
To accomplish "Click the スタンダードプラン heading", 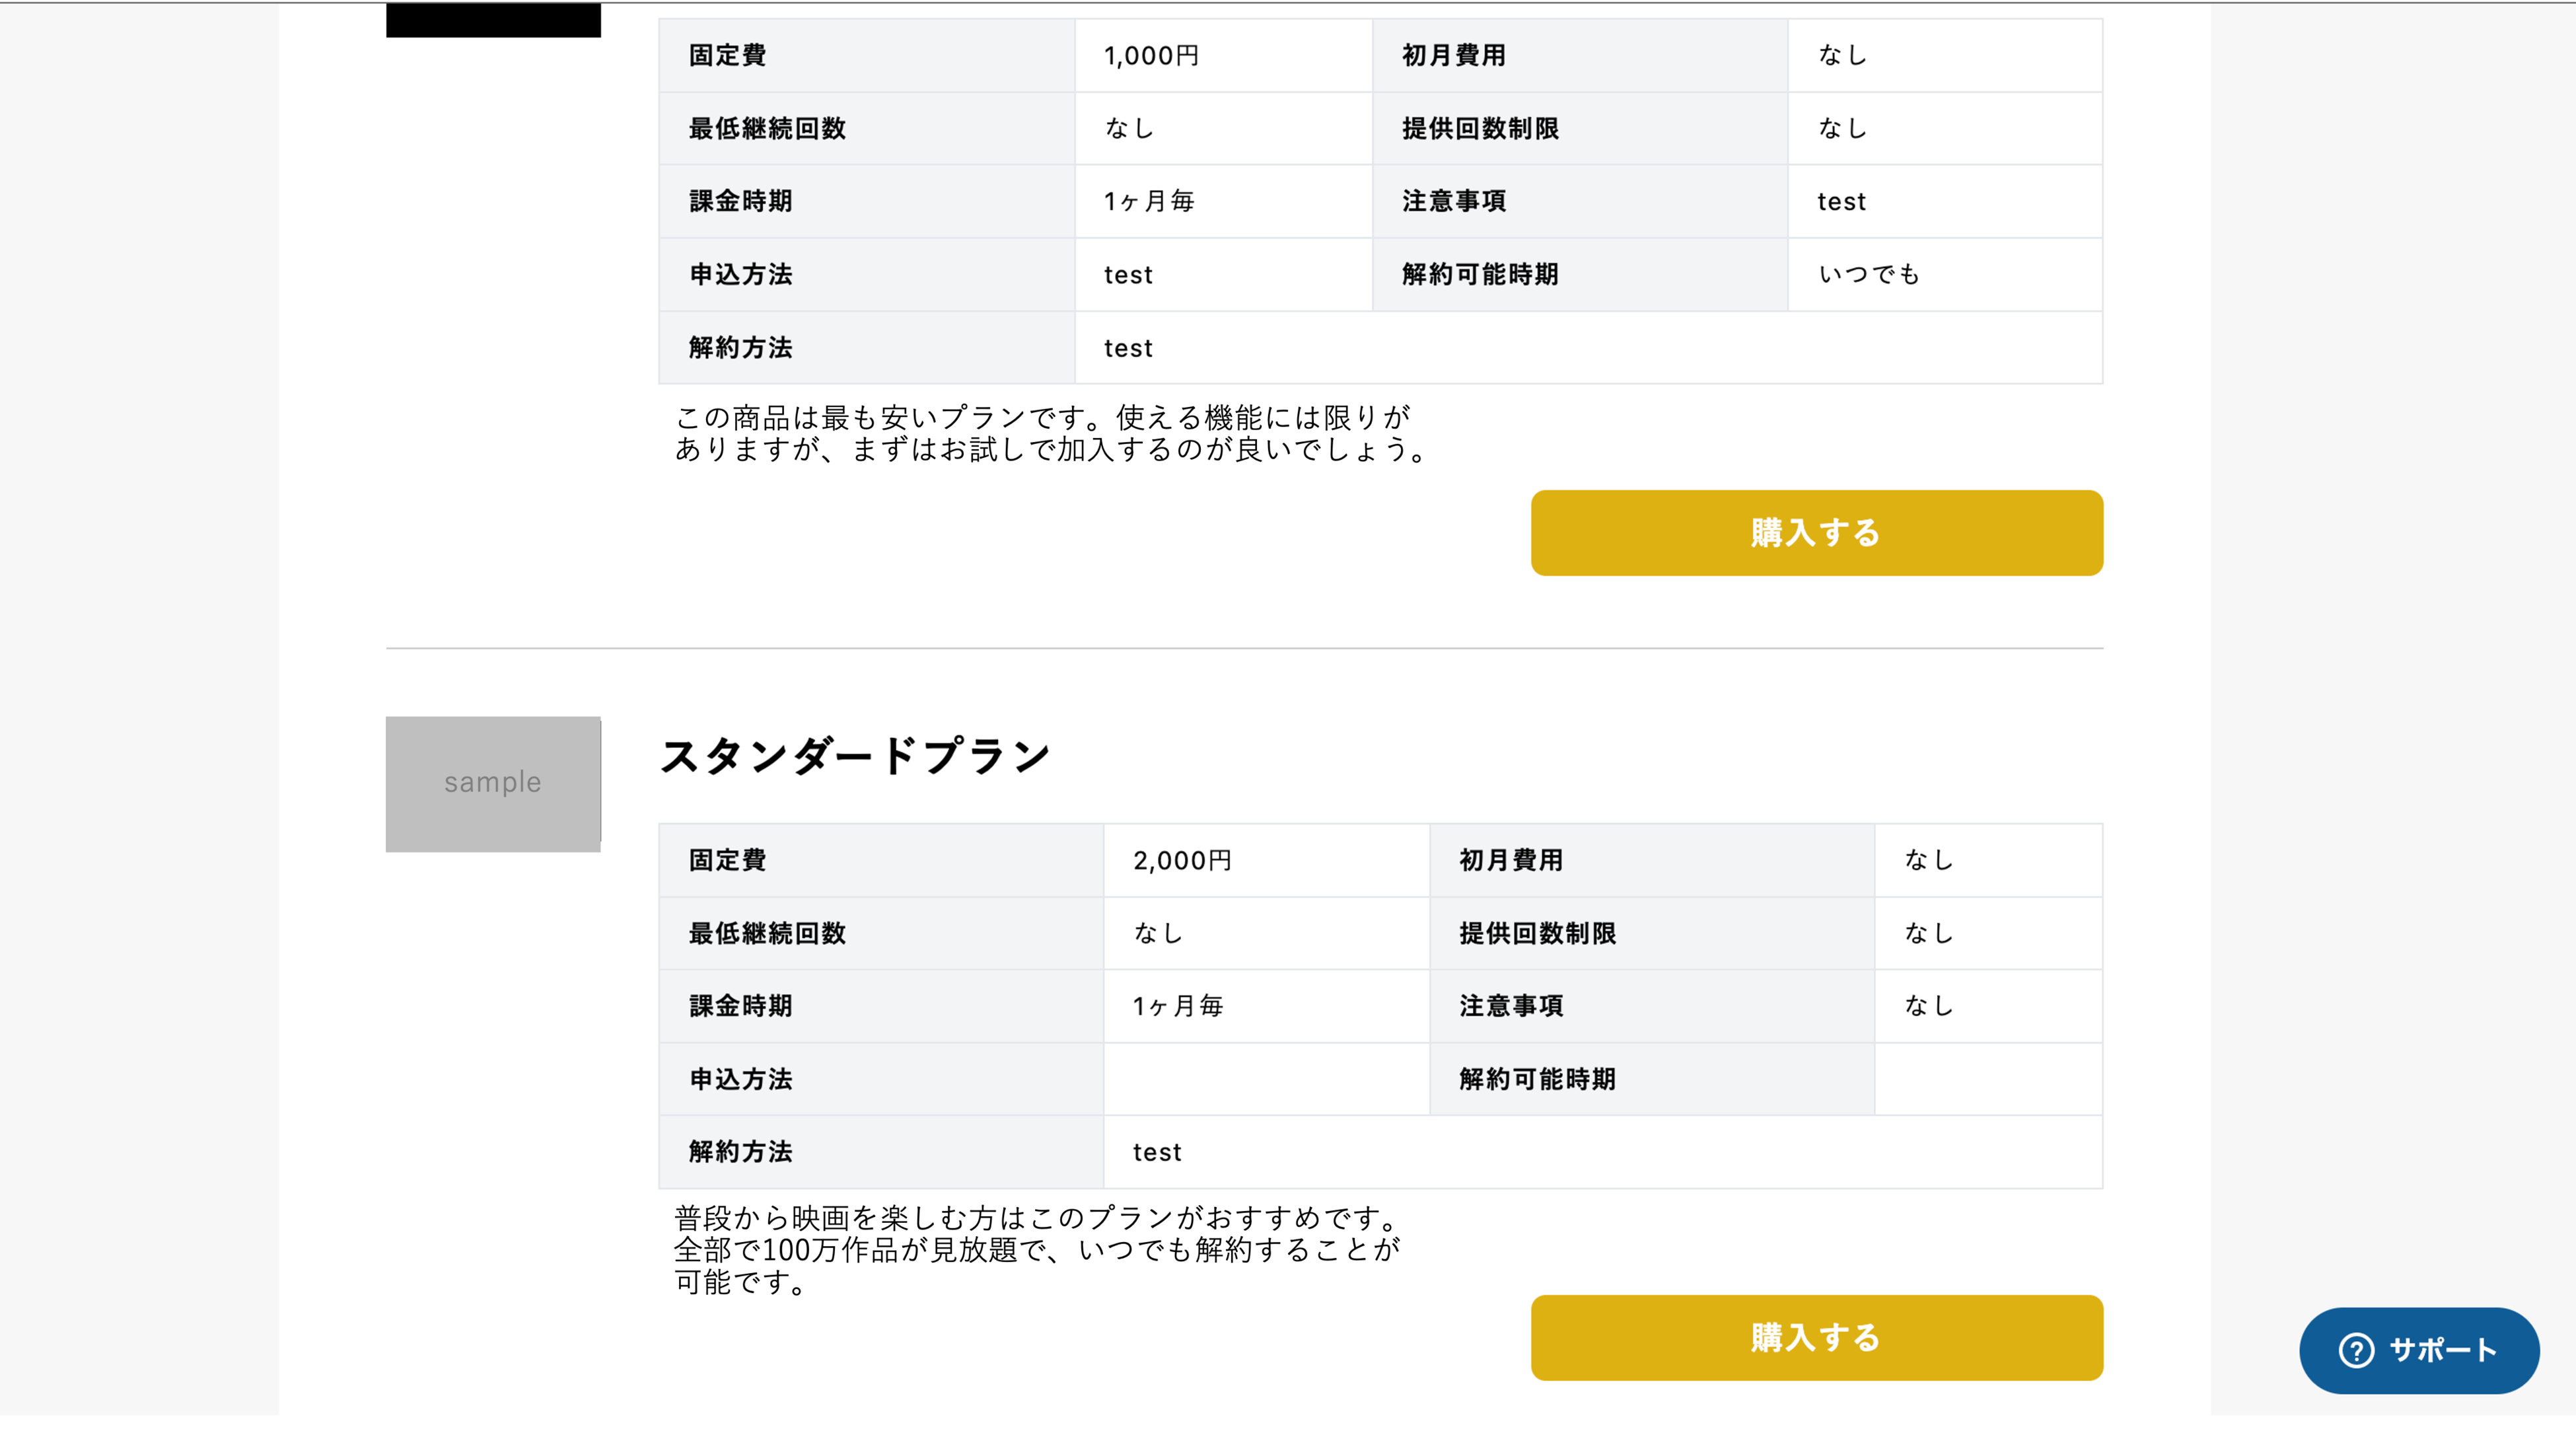I will click(x=855, y=756).
